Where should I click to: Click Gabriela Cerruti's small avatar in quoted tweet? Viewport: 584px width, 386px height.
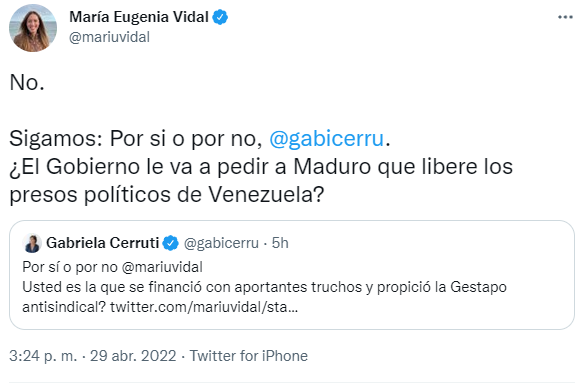[x=32, y=243]
